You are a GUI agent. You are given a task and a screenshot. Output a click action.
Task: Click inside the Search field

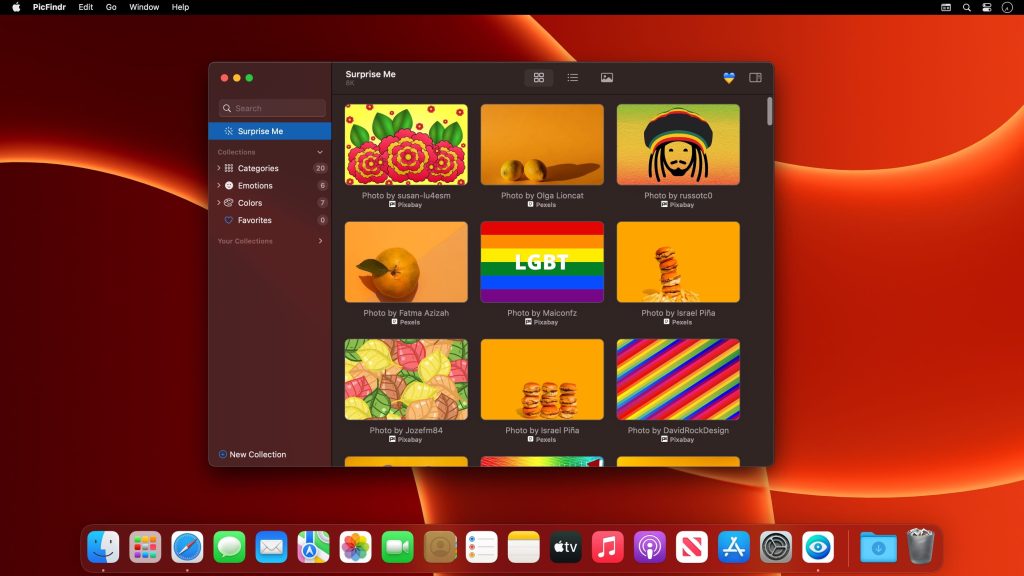[x=271, y=108]
